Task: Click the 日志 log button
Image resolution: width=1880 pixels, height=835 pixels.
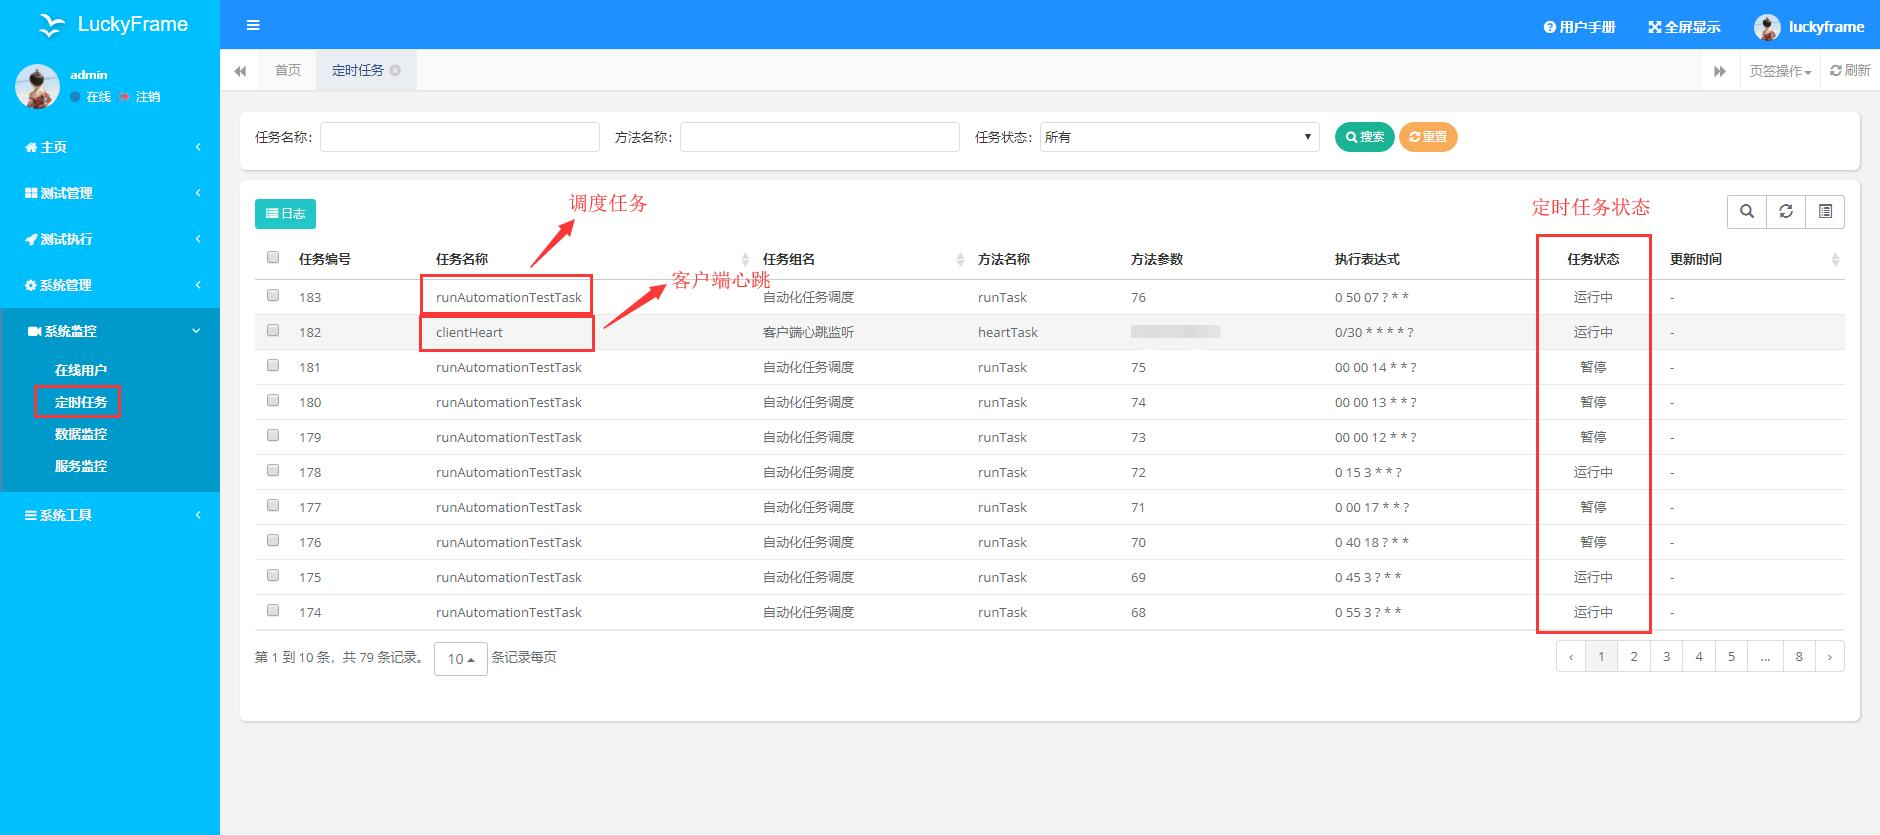Action: pos(285,213)
